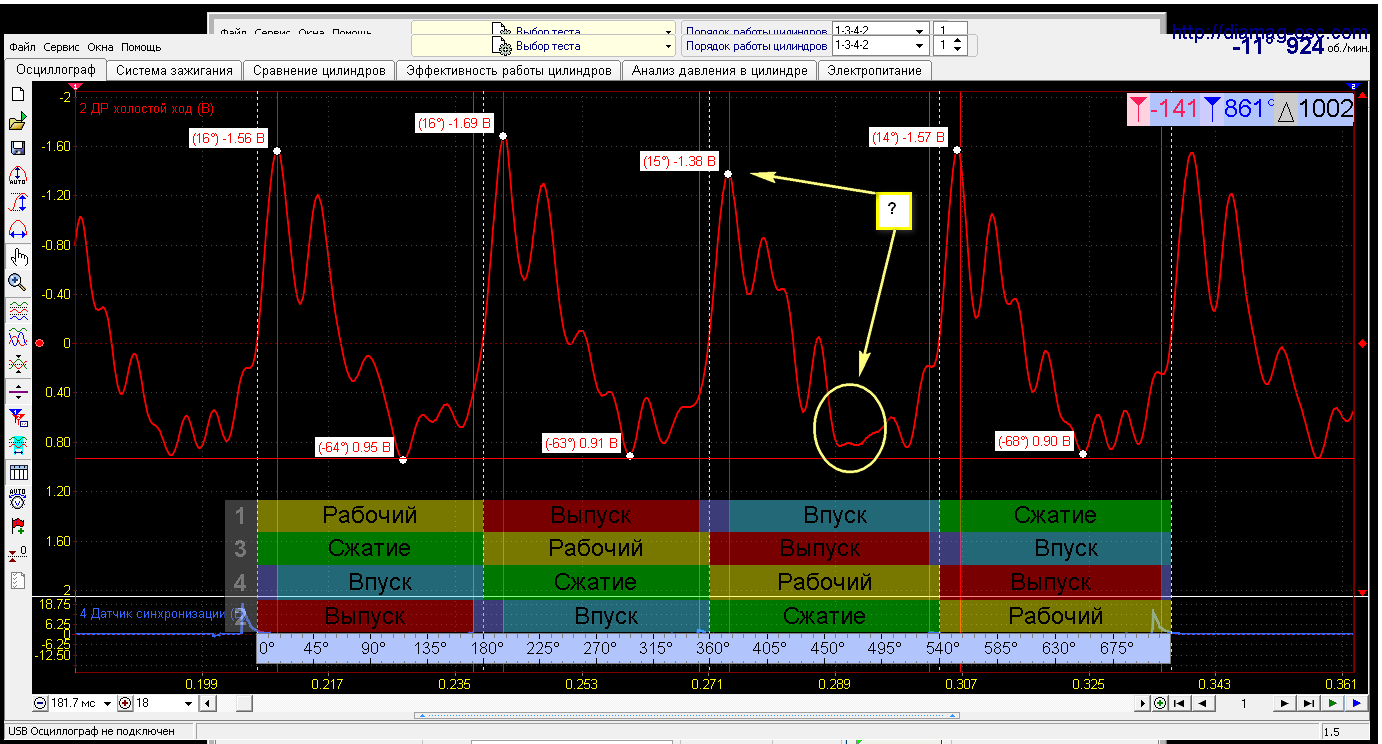Click the red and blue filter markers icon
Image resolution: width=1382 pixels, height=744 pixels.
(17, 416)
